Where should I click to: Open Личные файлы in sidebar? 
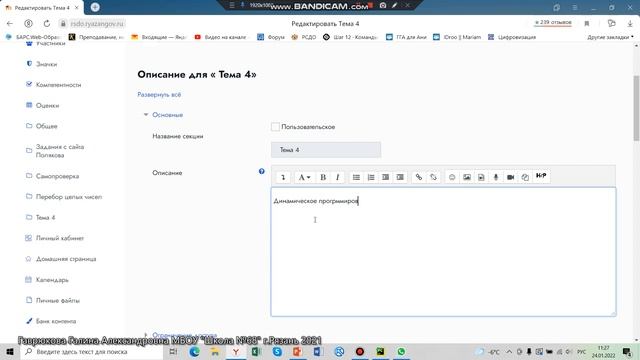coord(58,300)
